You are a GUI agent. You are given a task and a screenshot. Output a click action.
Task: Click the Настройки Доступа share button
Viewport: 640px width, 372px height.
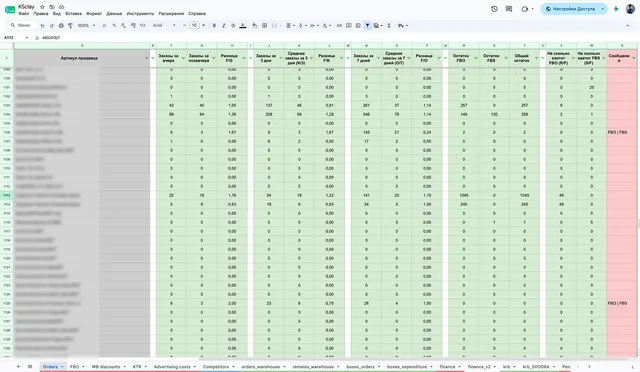click(570, 9)
